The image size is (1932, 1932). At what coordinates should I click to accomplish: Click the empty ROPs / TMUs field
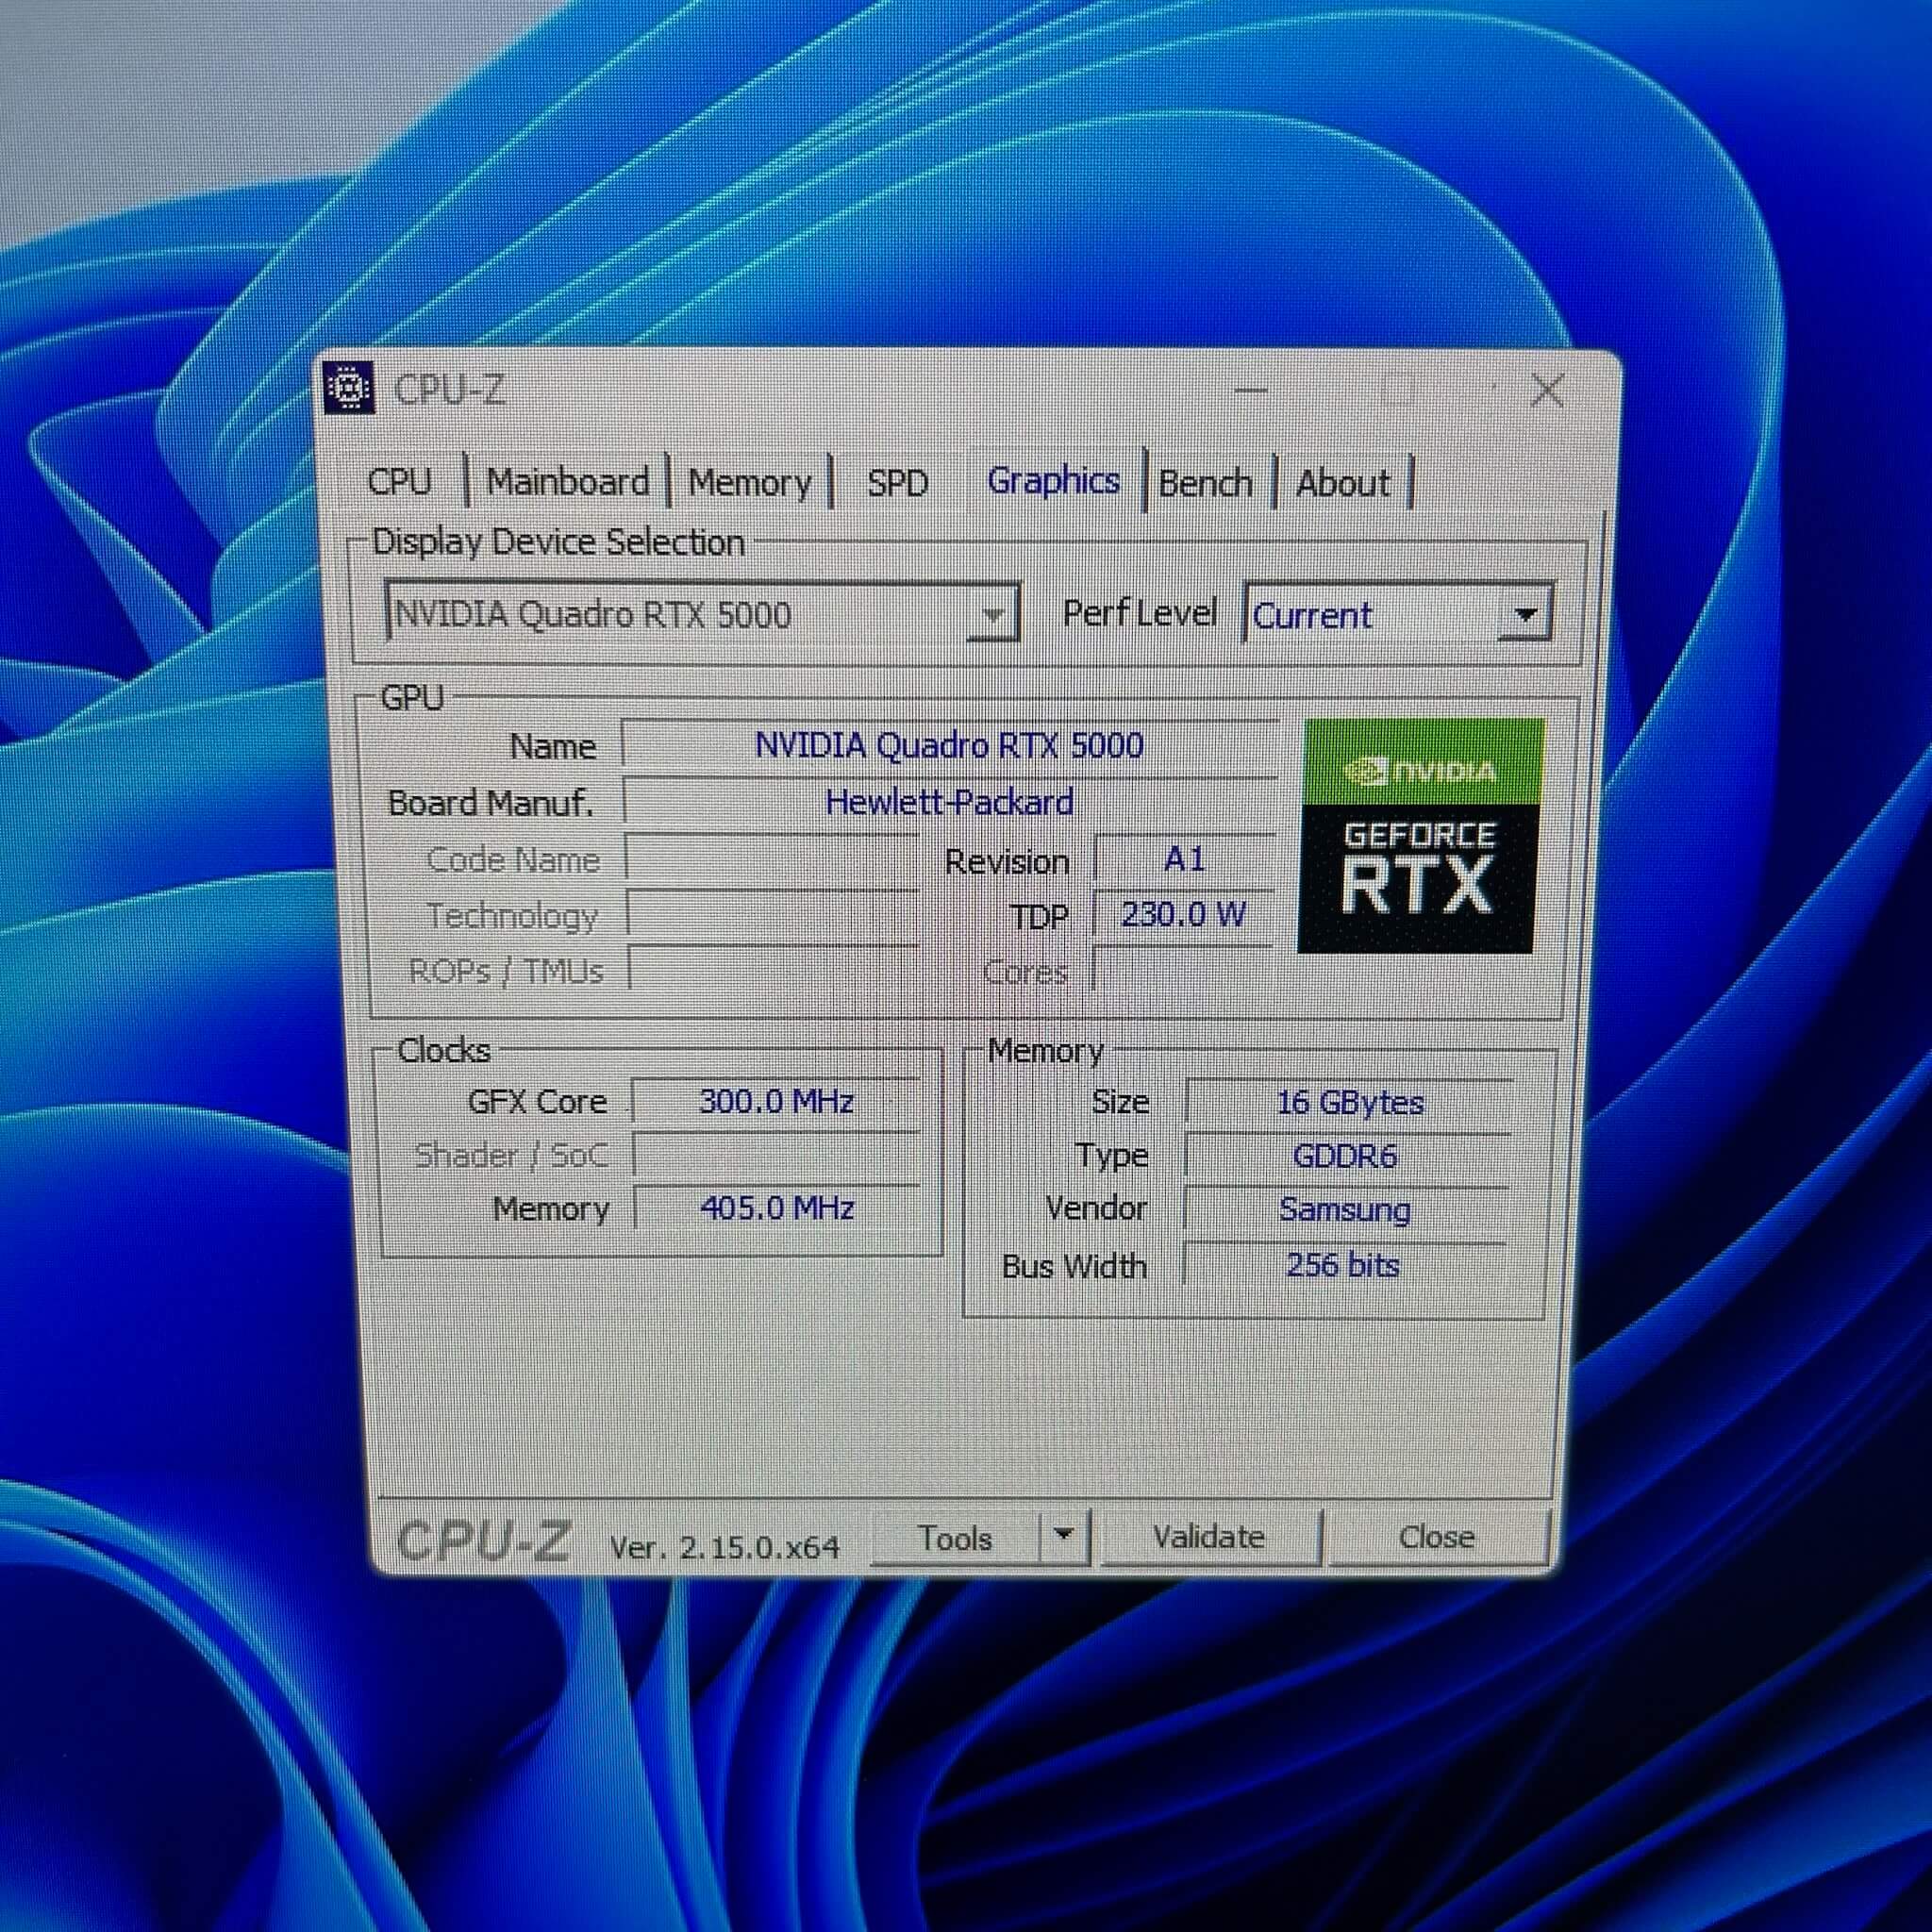tap(773, 970)
